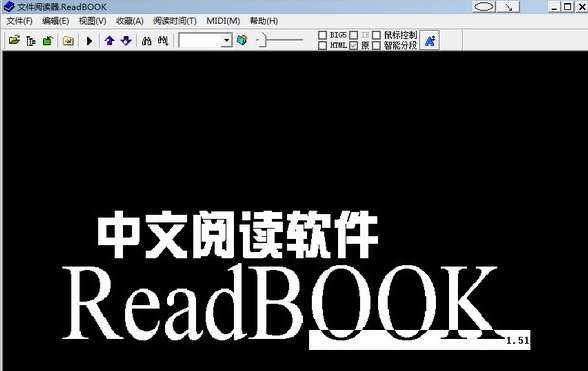Click the find next binoculars icon
This screenshot has height=371, width=588.
[x=163, y=41]
